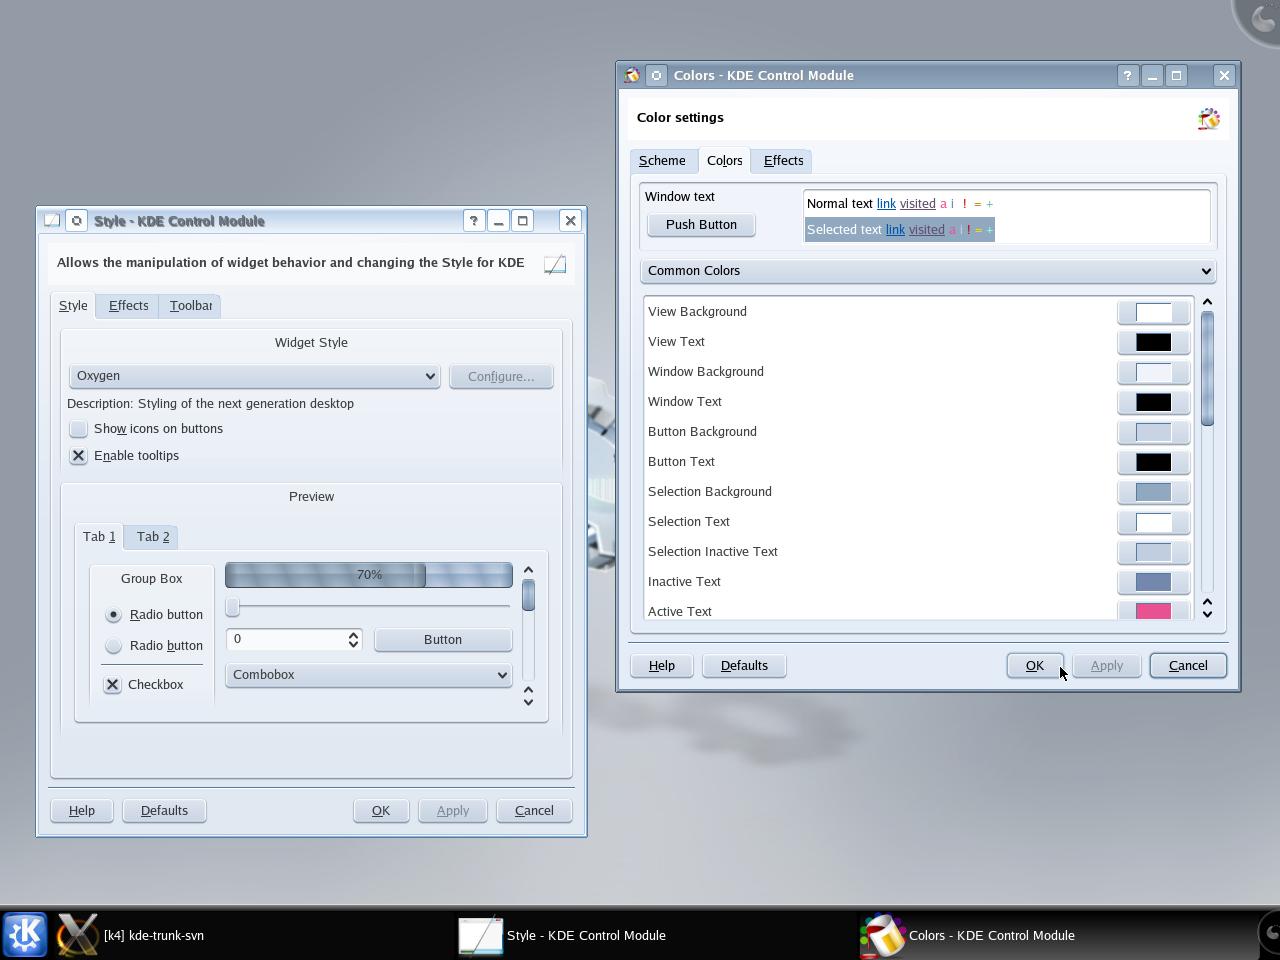
Task: Open the Effects tab in Style window
Action: click(x=128, y=305)
